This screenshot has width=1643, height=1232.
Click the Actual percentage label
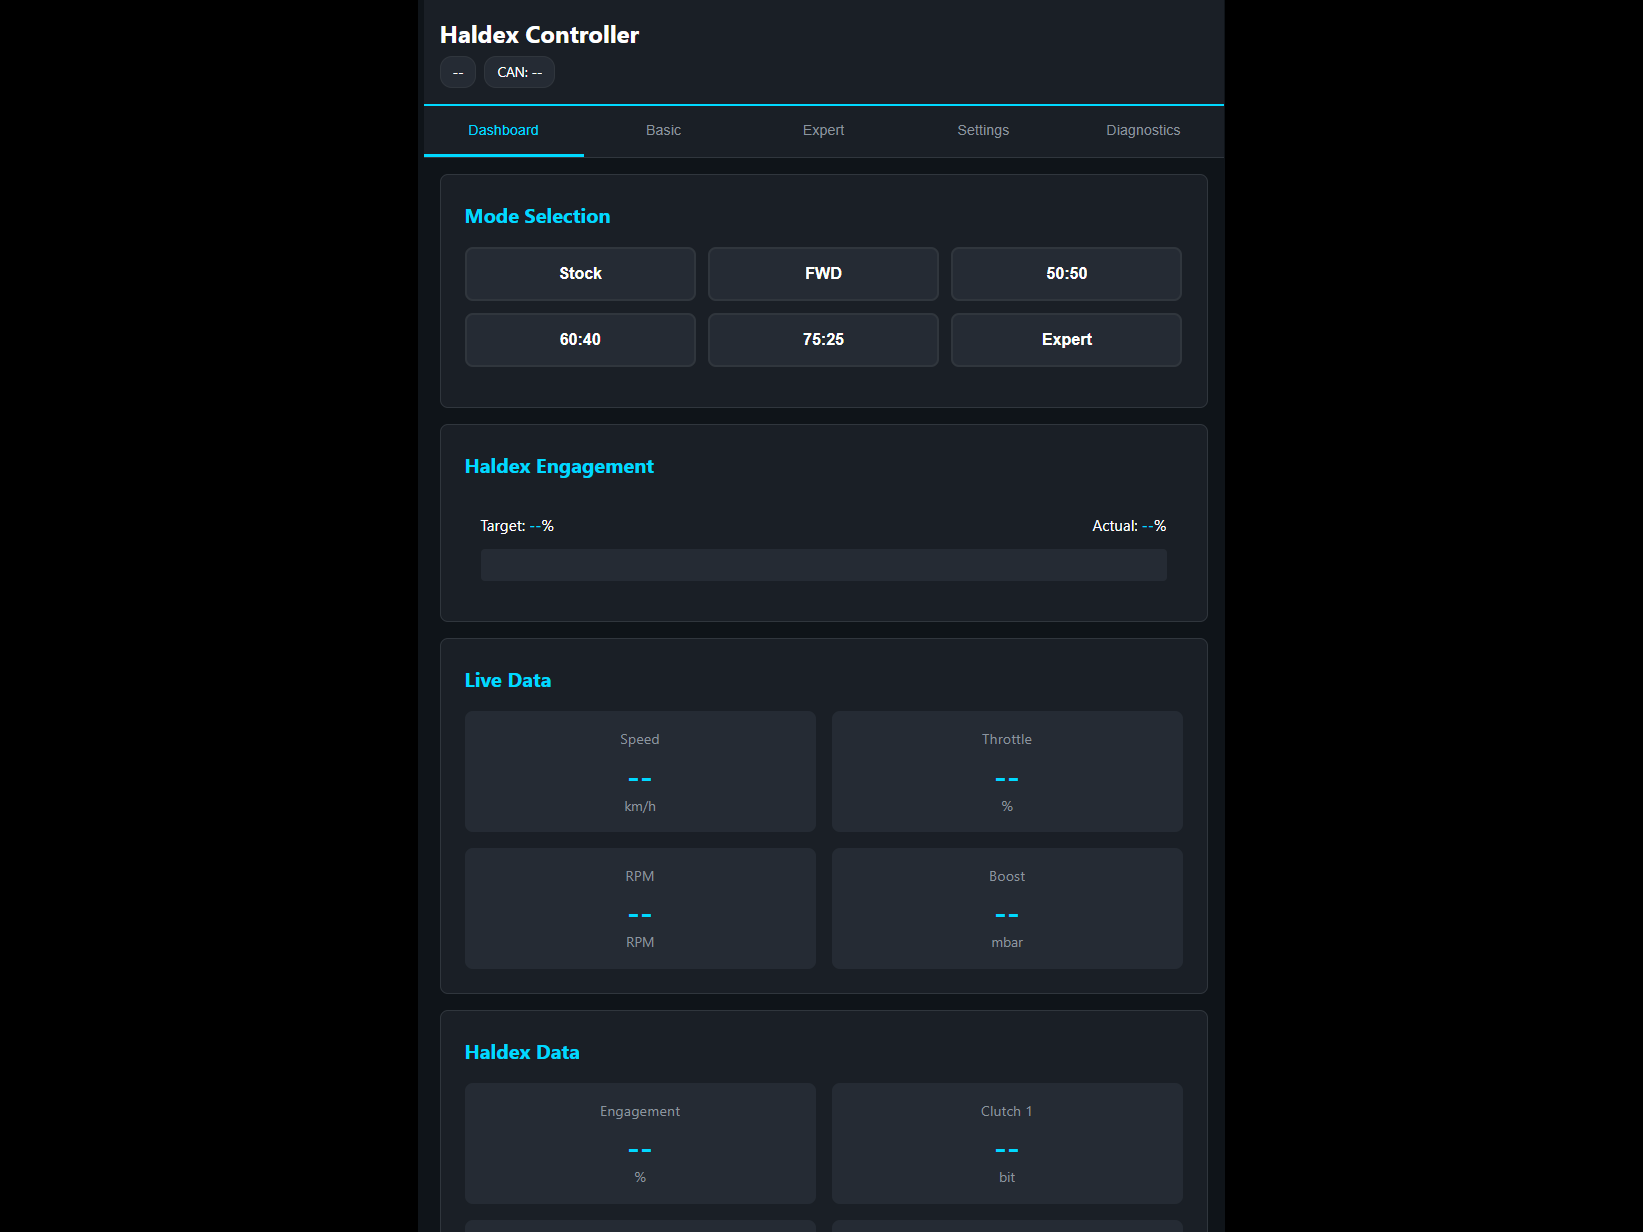point(1129,526)
